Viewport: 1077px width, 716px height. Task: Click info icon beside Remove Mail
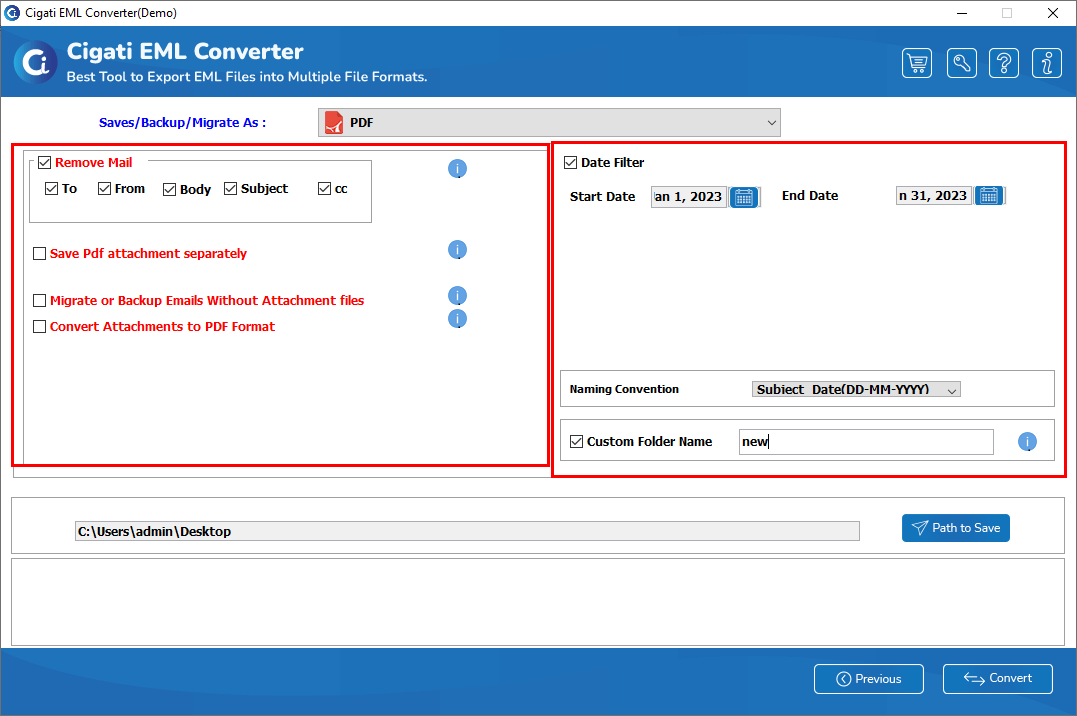click(457, 168)
